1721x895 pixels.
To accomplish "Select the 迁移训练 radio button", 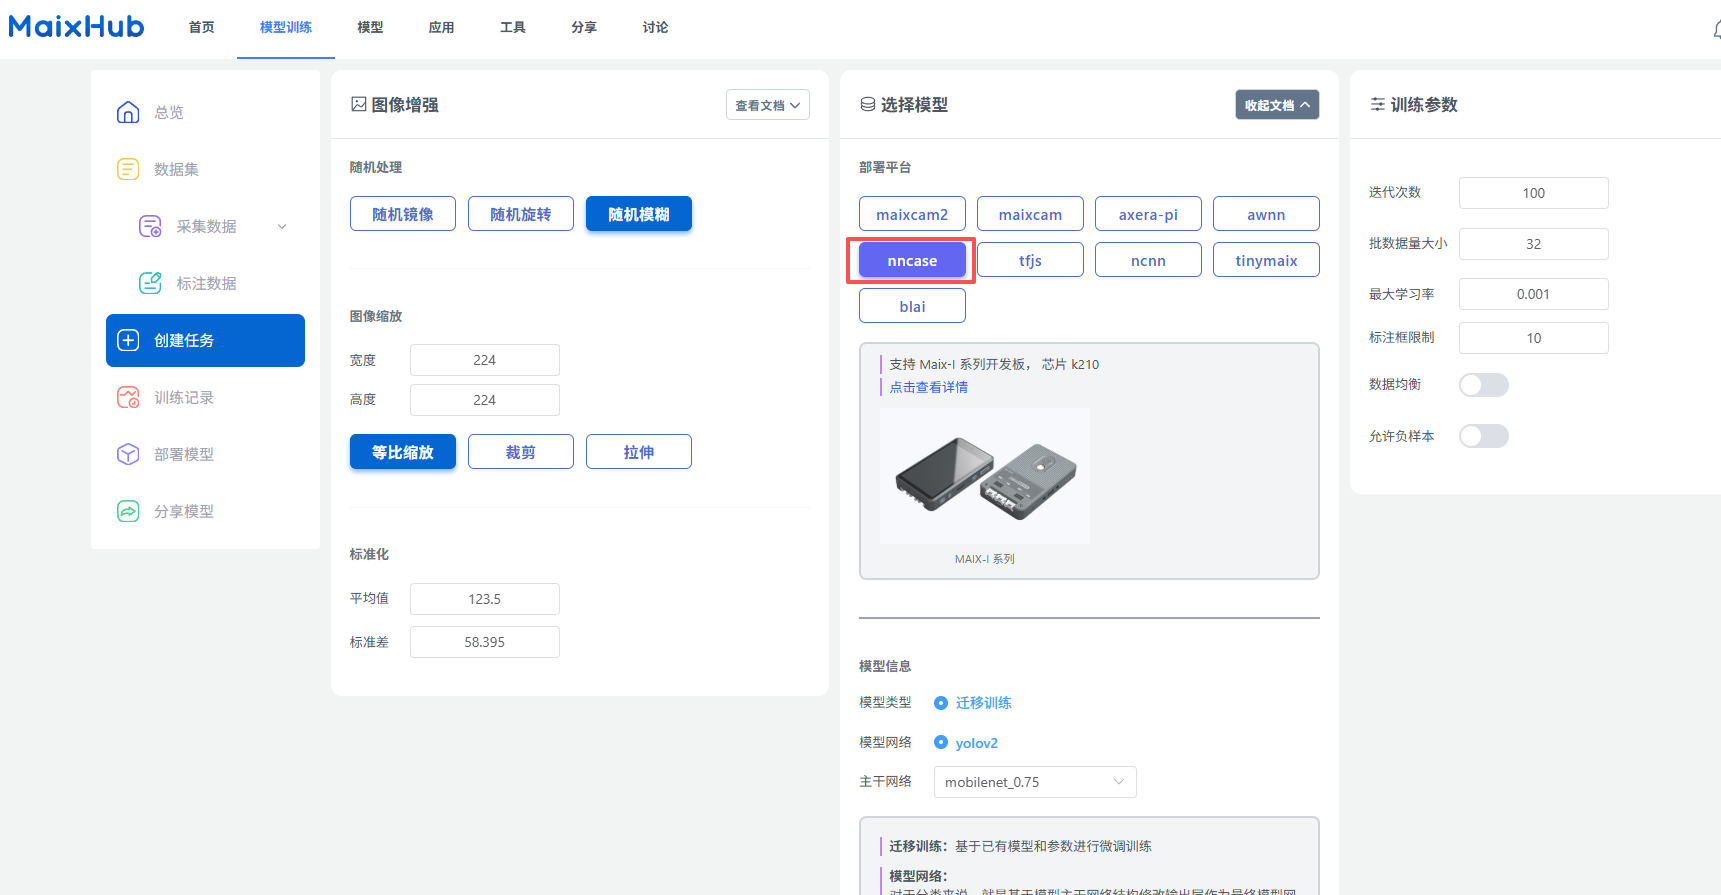I will click(x=941, y=703).
